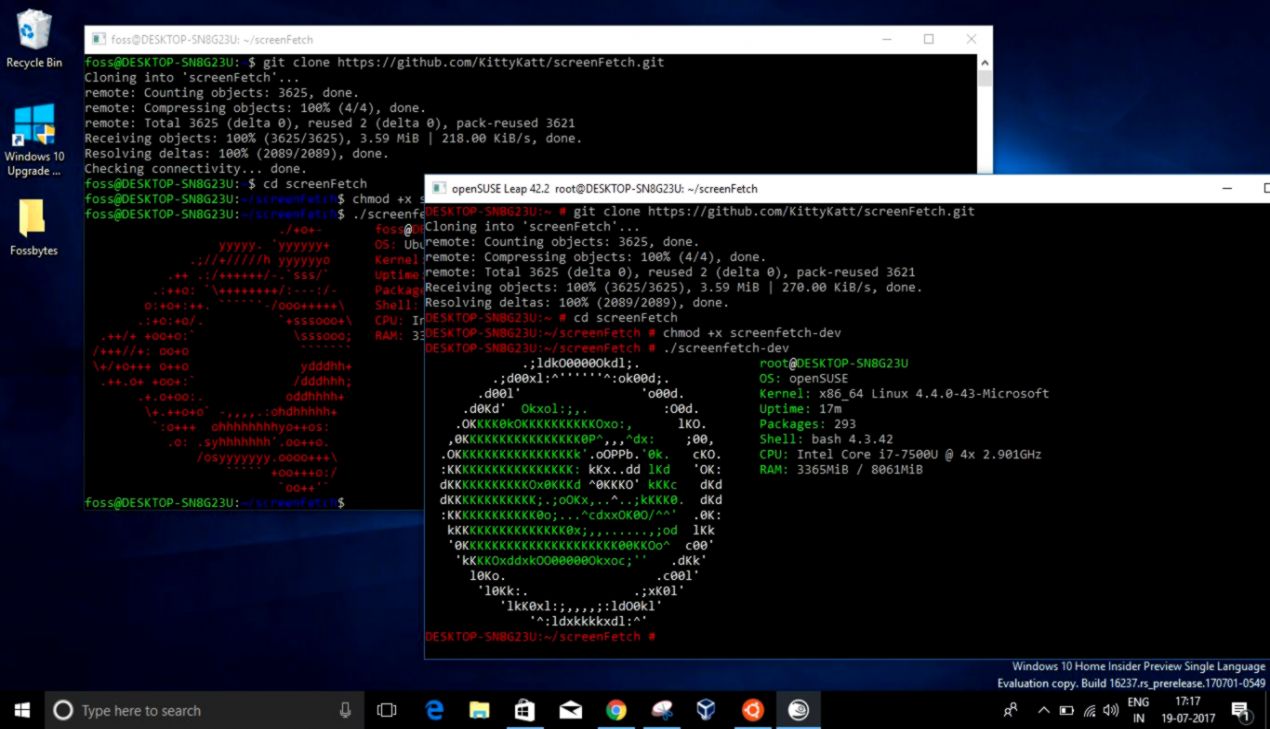This screenshot has height=729, width=1270.
Task: Click 'cd screenFetch' command in Ubuntu terminal
Action: point(314,184)
